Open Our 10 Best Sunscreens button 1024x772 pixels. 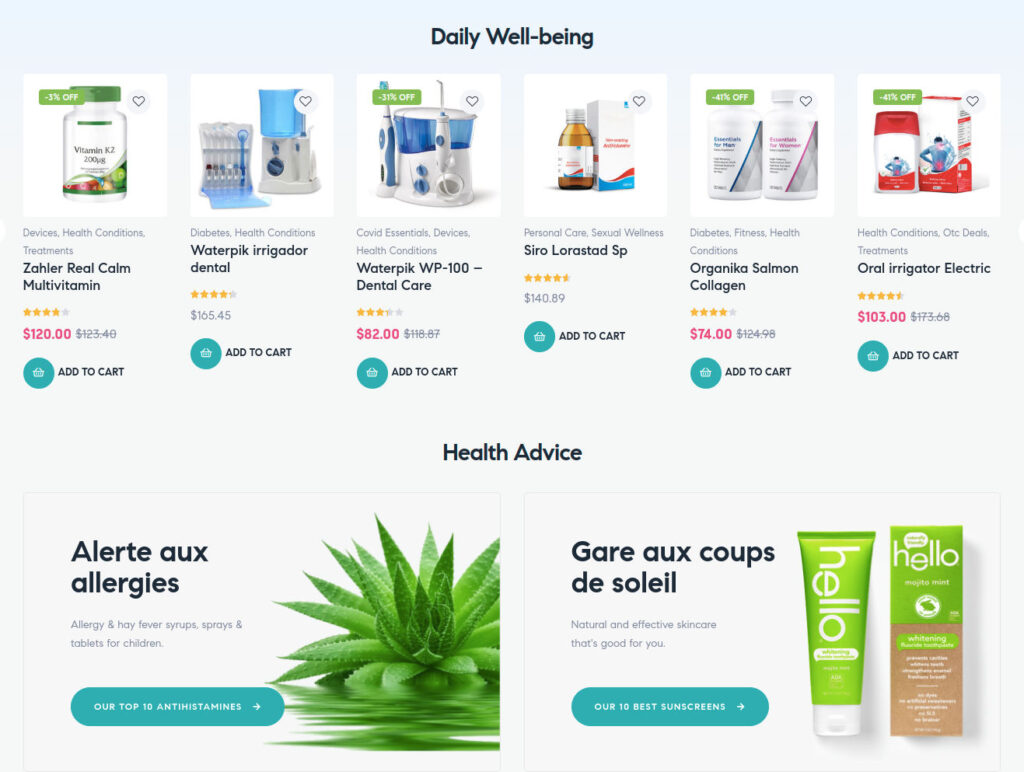tap(670, 706)
